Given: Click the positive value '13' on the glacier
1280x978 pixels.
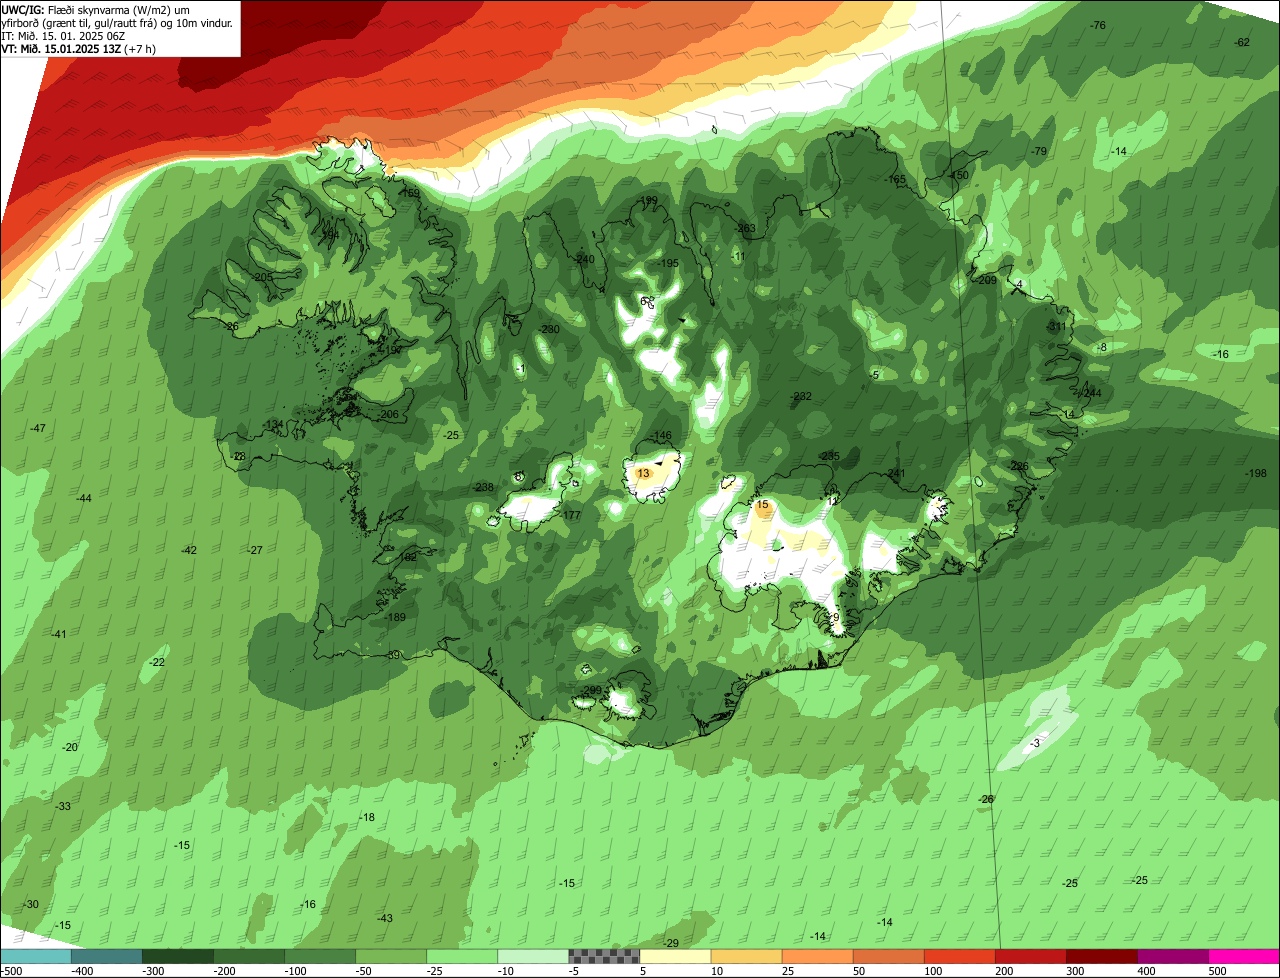Looking at the screenshot, I should [x=643, y=473].
